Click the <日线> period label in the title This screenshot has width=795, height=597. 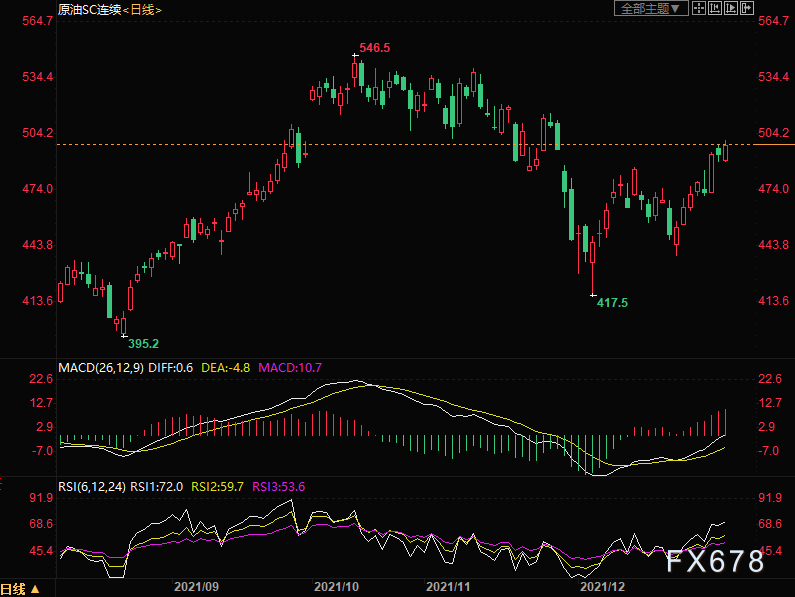pyautogui.click(x=142, y=10)
